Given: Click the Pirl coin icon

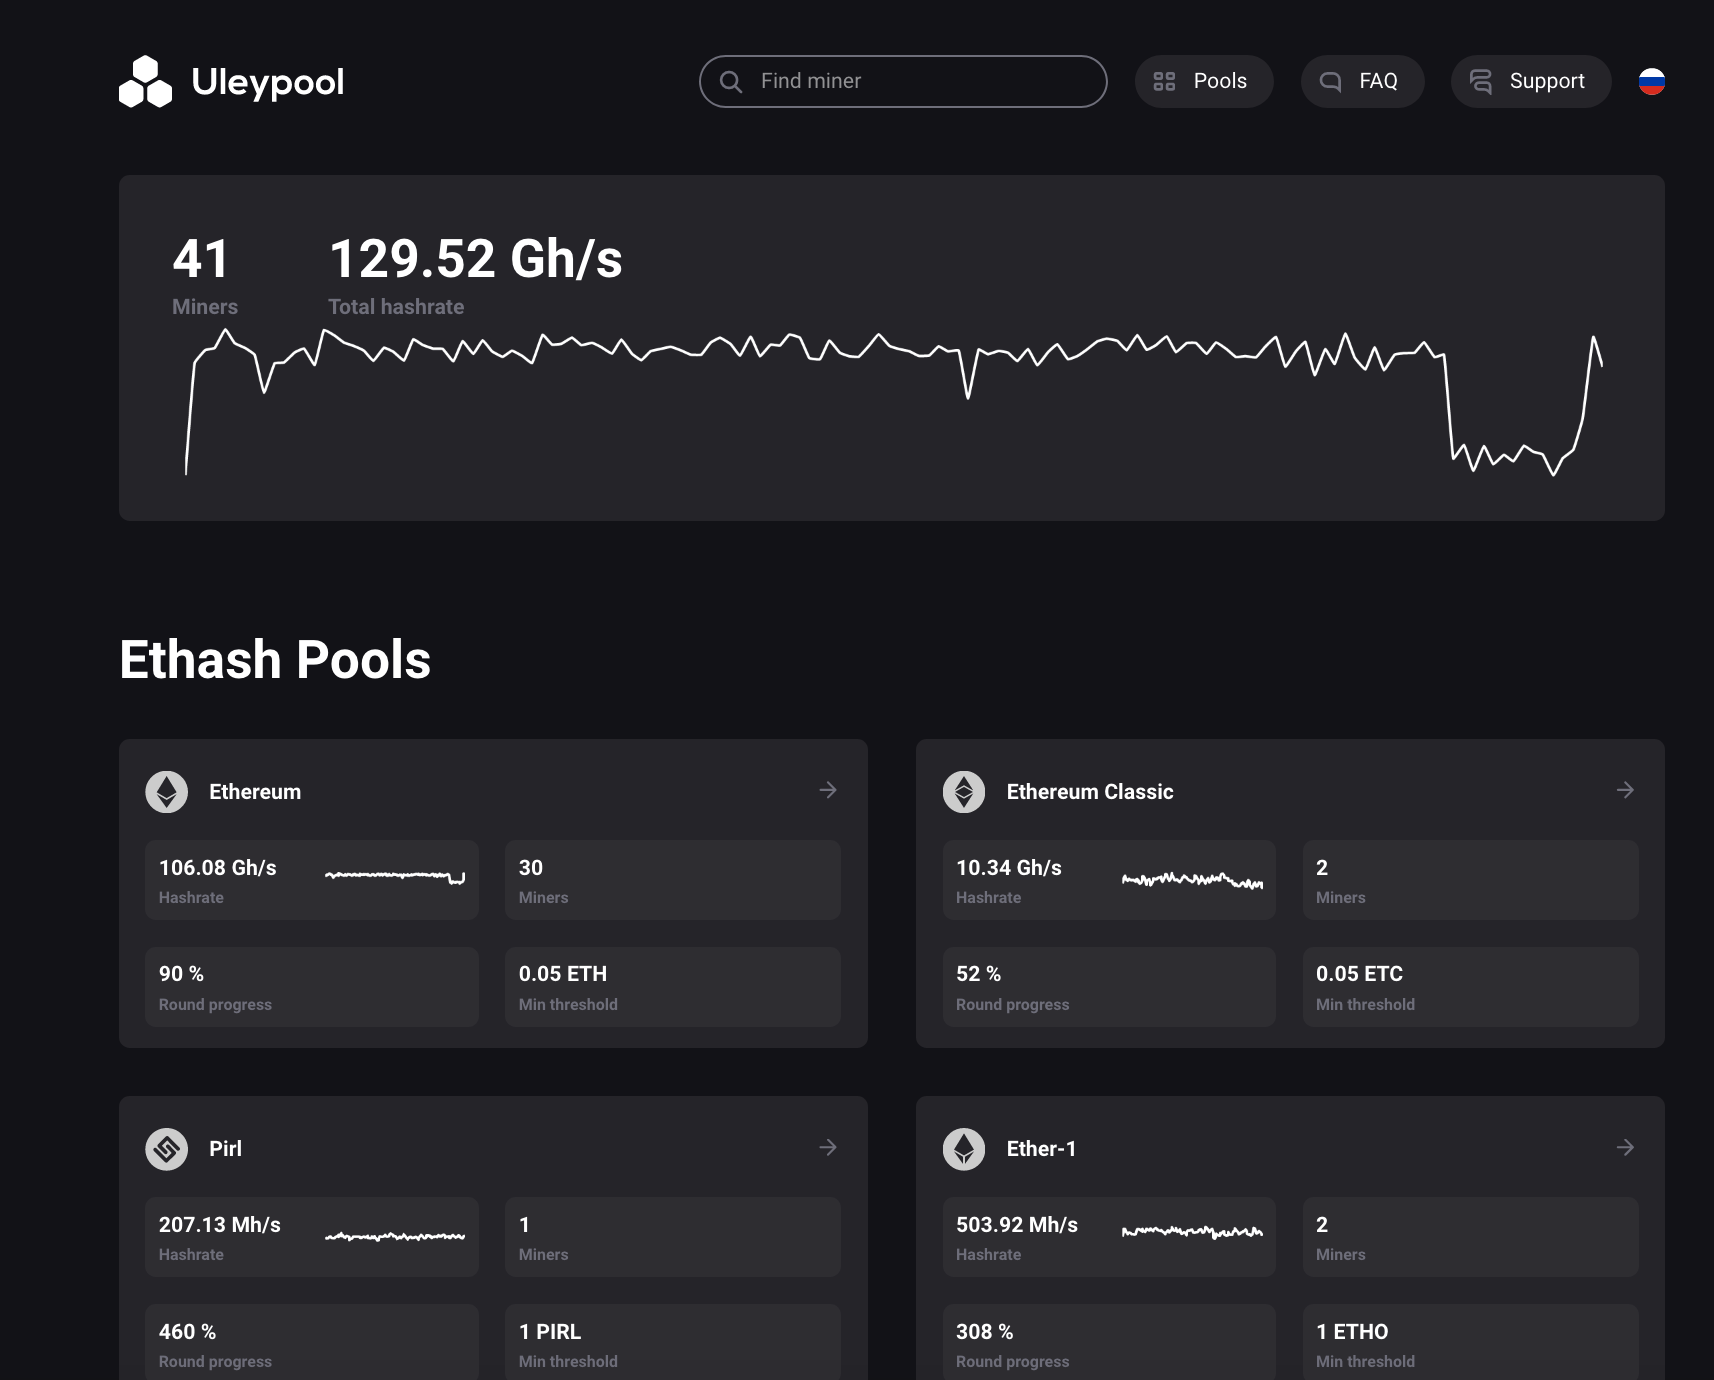Looking at the screenshot, I should point(167,1149).
